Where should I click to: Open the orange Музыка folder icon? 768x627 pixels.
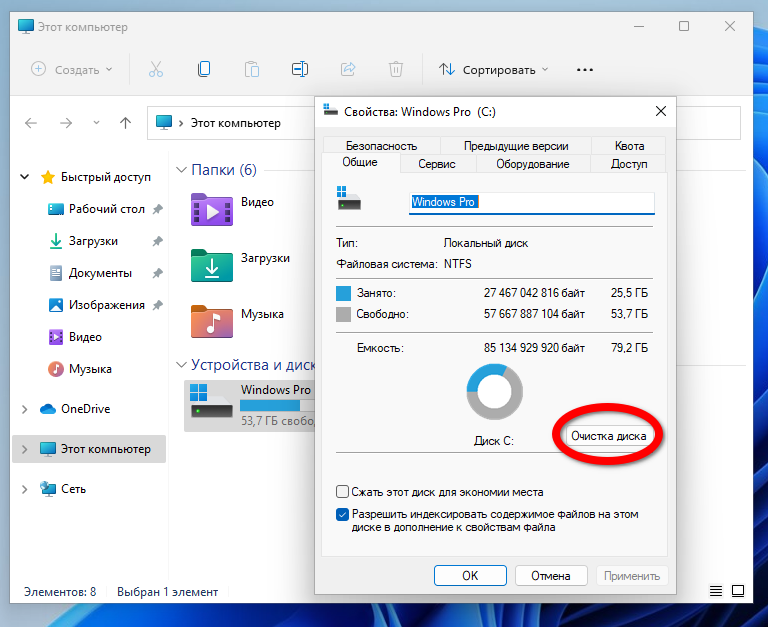[212, 321]
